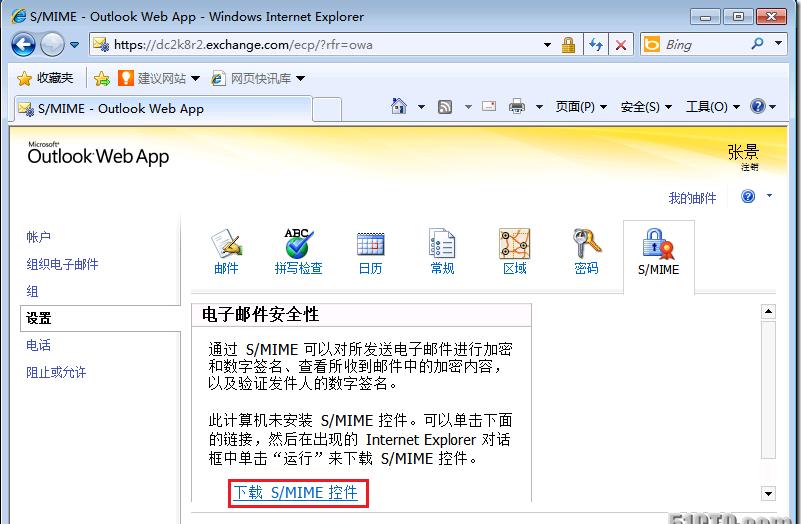Open the 安全(S) menu
The height and width of the screenshot is (524, 801).
tap(646, 107)
